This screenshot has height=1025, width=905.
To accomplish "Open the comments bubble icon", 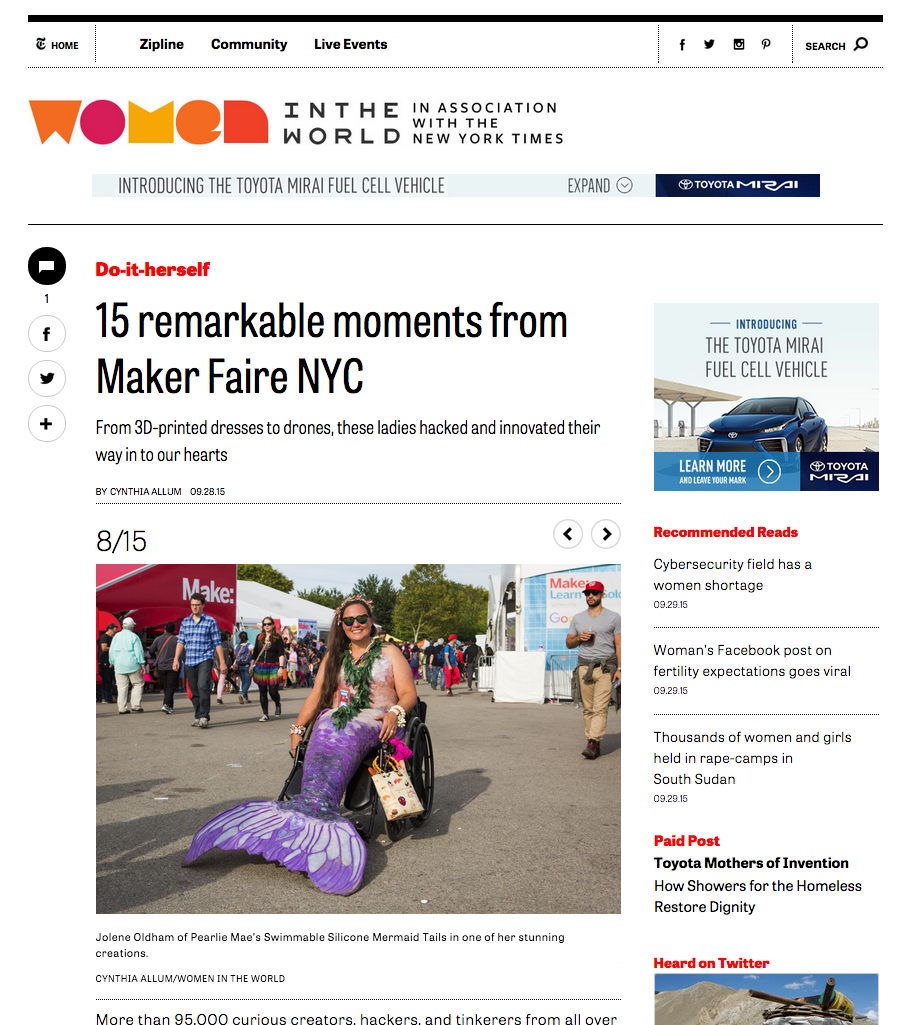I will [x=46, y=266].
